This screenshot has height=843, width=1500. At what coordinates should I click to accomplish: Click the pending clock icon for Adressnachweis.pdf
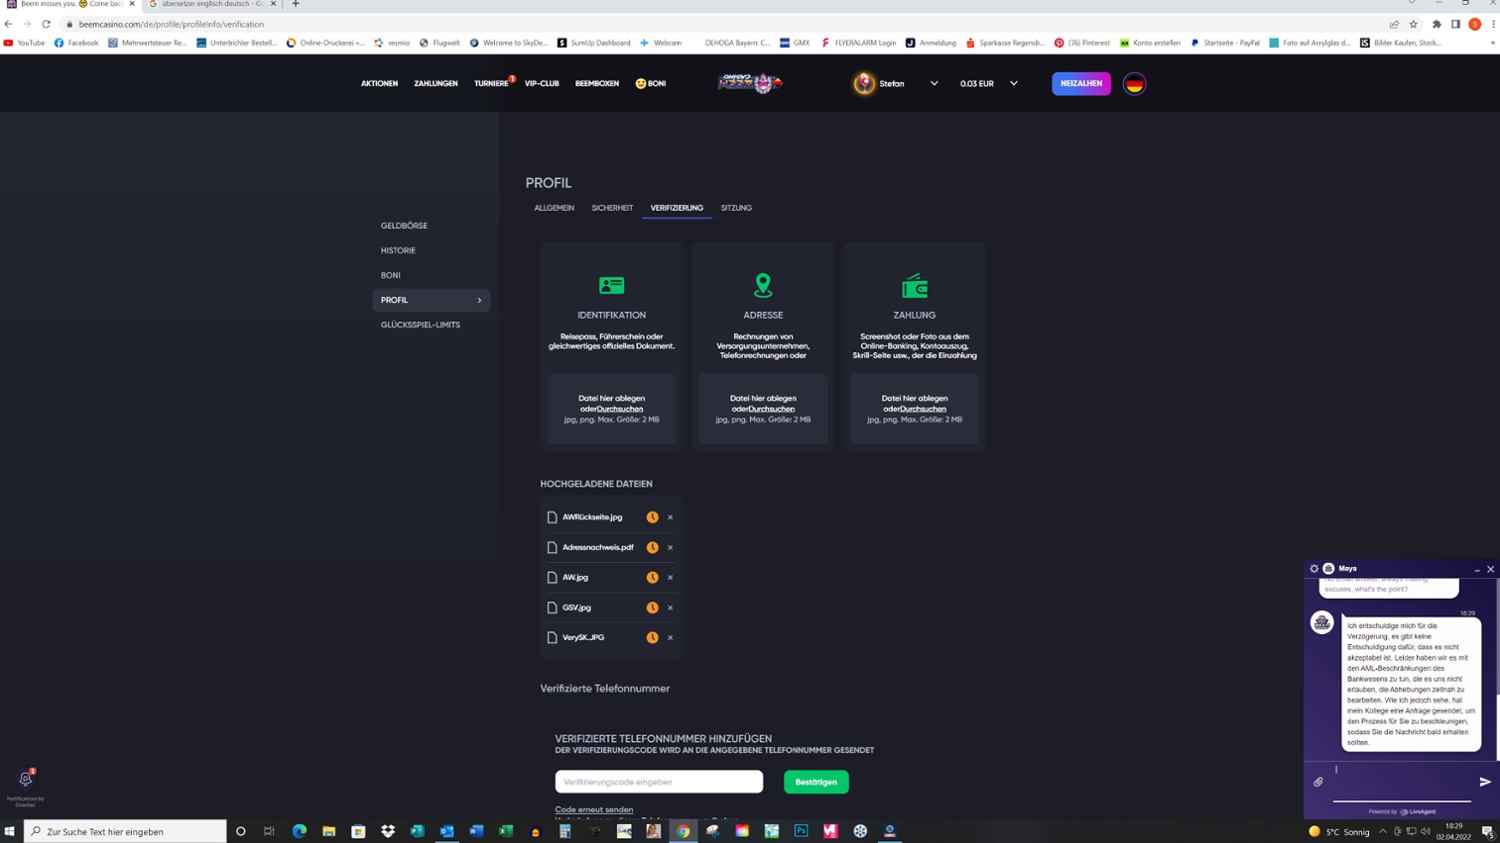pos(652,547)
